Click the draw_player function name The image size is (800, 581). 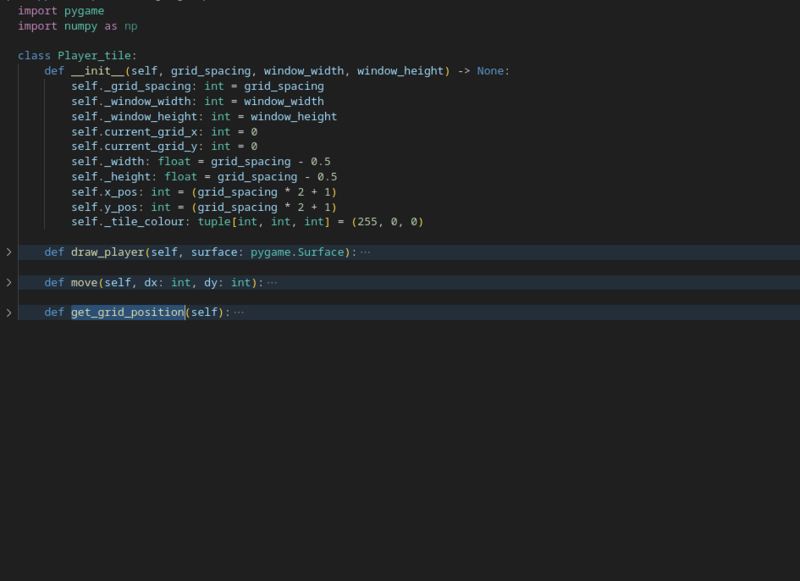pos(108,252)
